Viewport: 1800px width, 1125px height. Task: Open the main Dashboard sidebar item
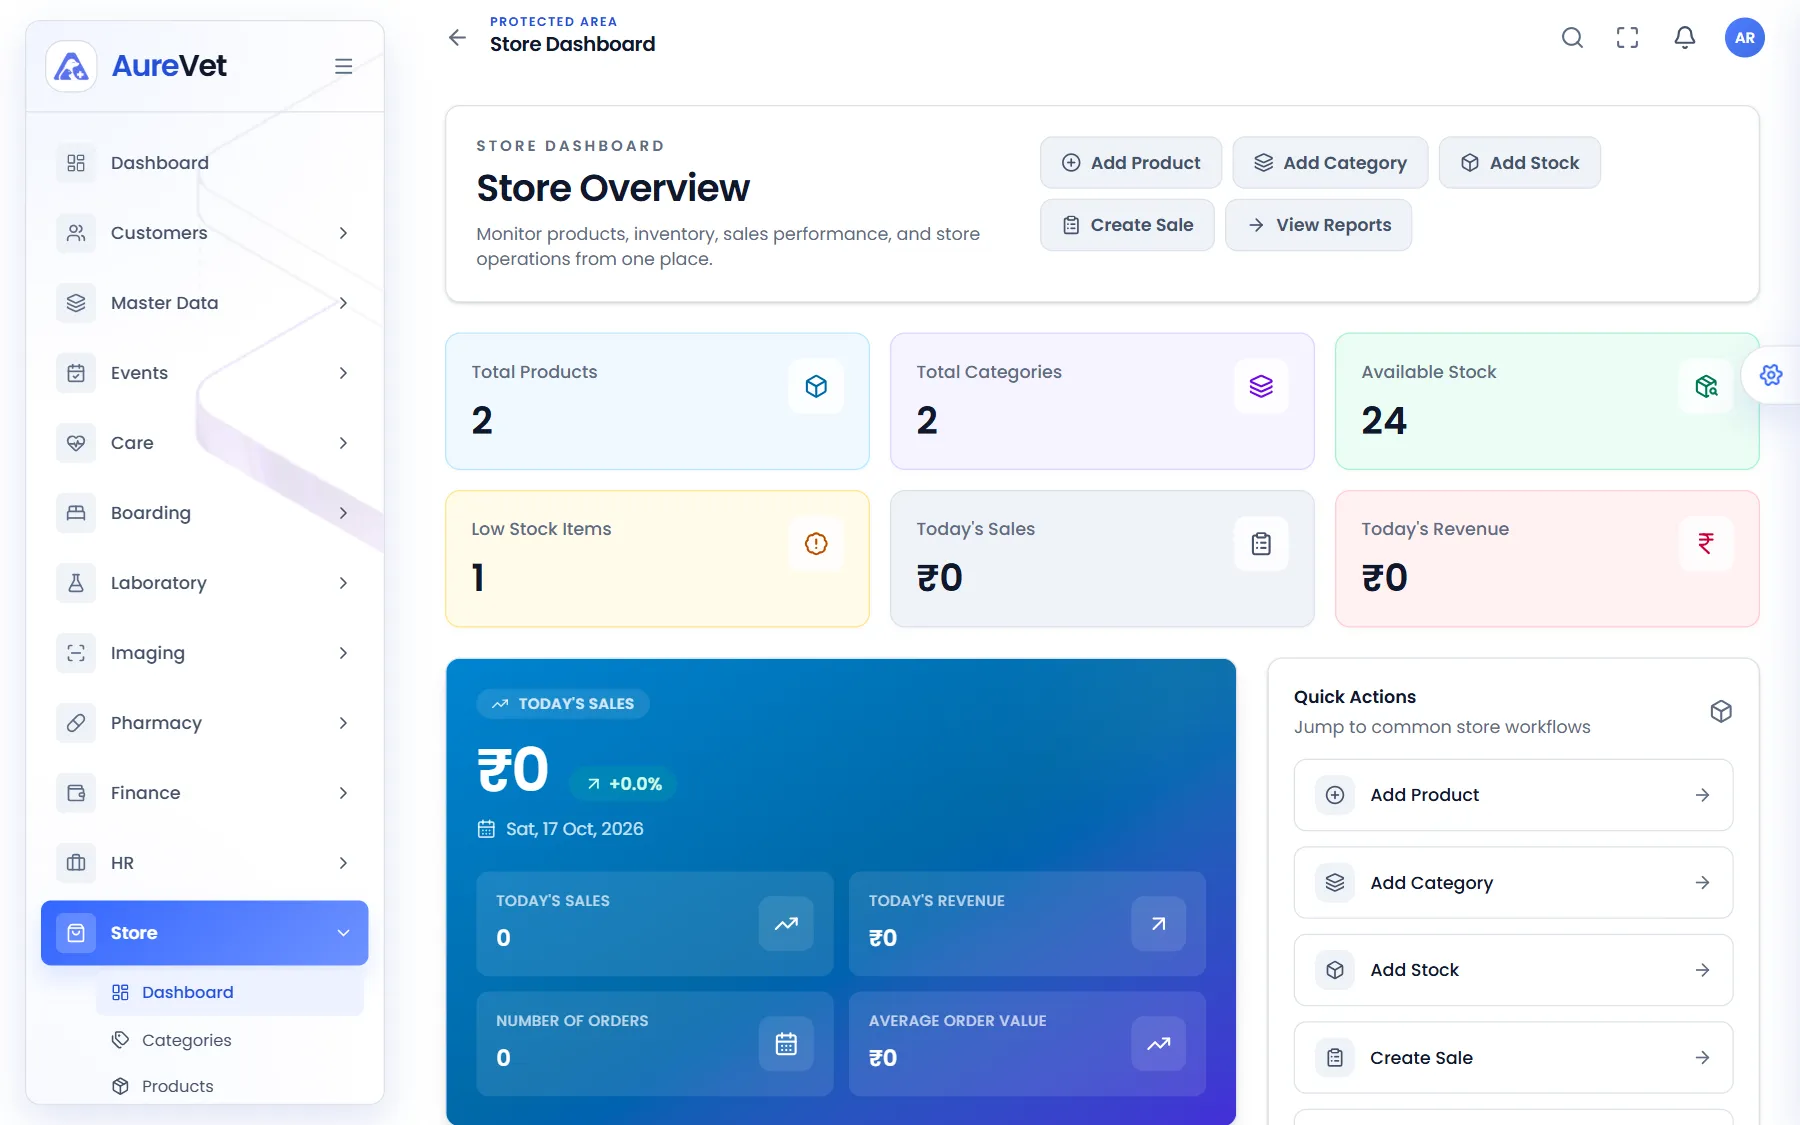coord(205,163)
